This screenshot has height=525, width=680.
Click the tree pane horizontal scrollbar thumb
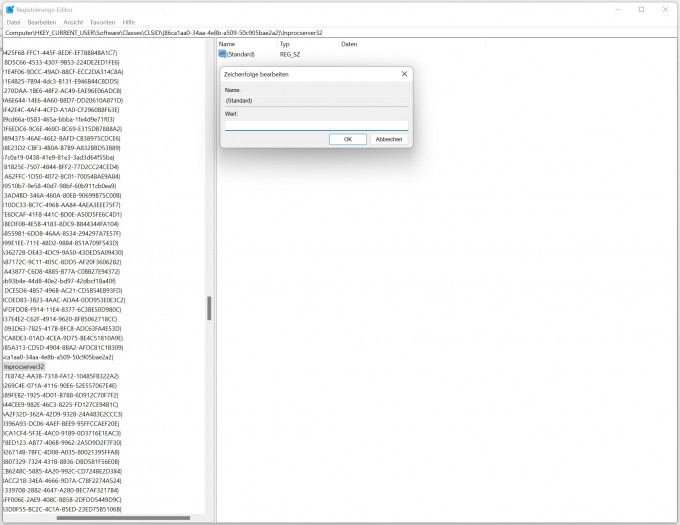(x=123, y=518)
